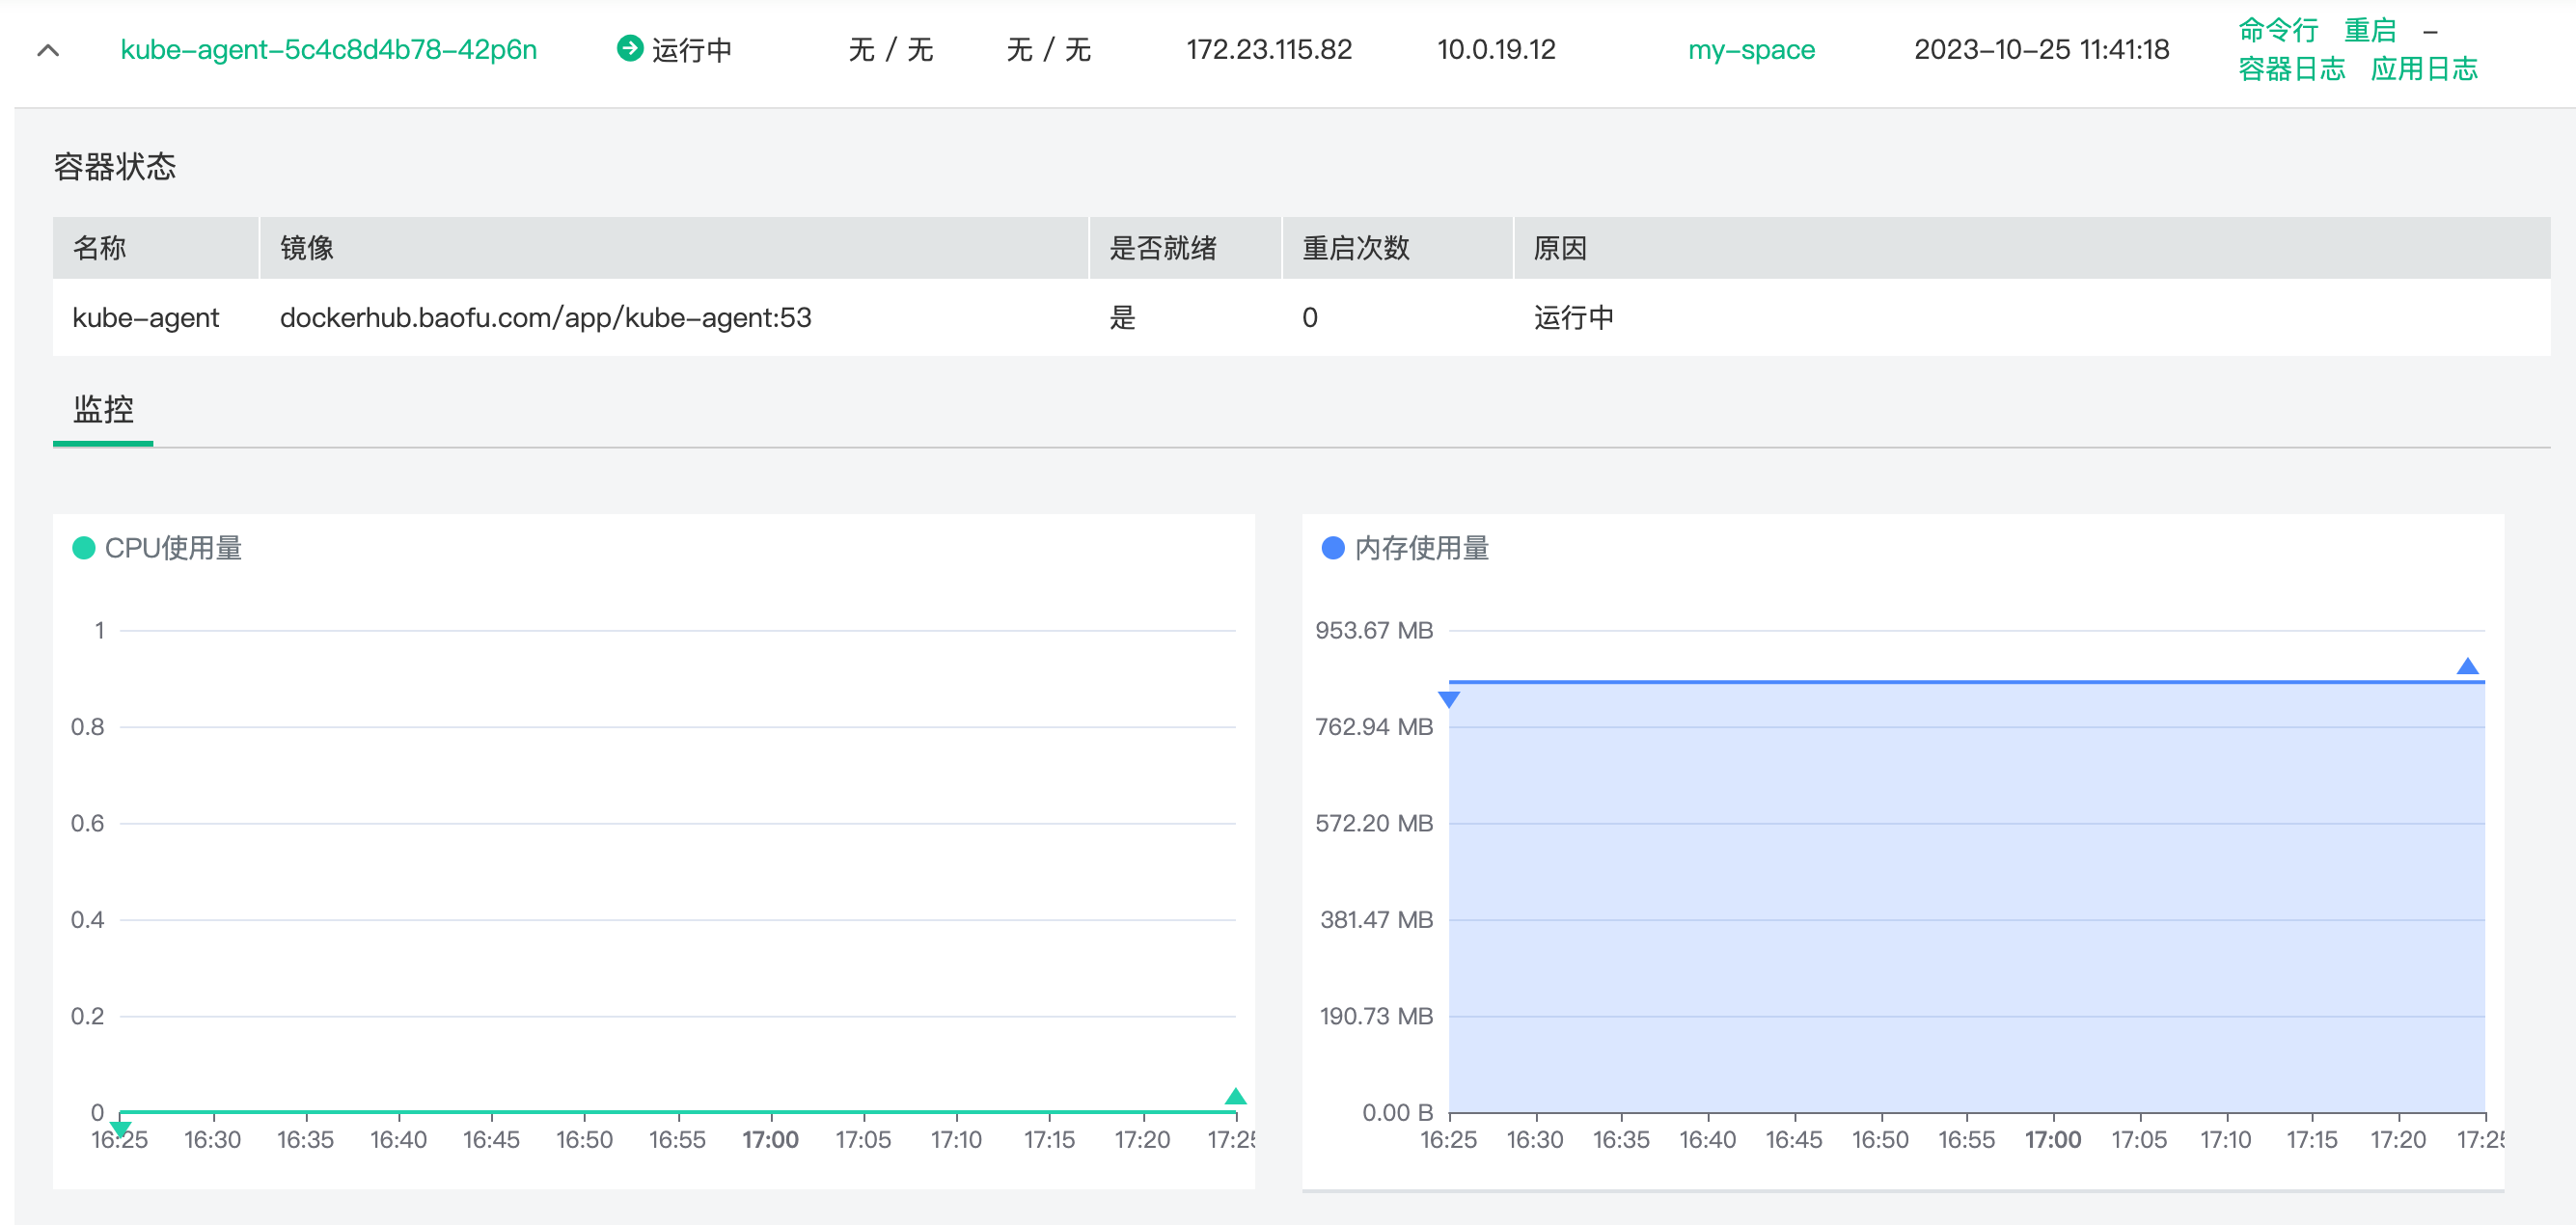The width and height of the screenshot is (2576, 1225).
Task: Click memory chart minimum marker triangle
Action: [x=1449, y=699]
